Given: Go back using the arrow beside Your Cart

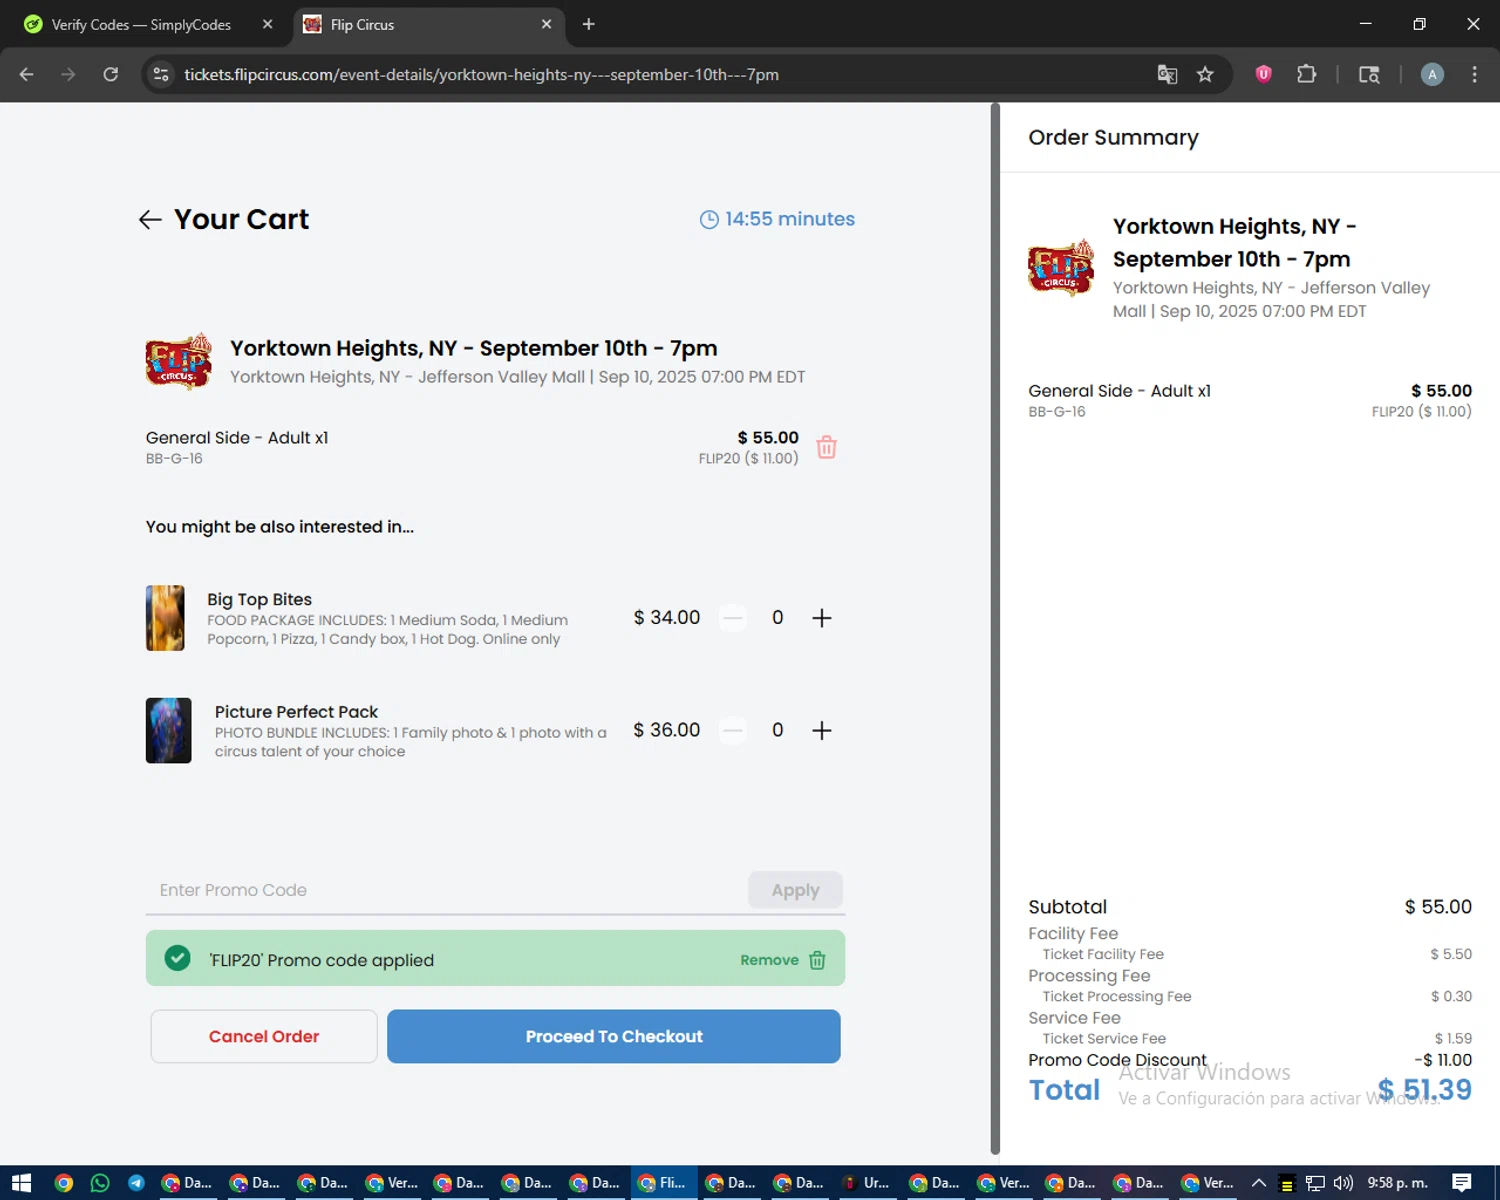Looking at the screenshot, I should tap(150, 220).
